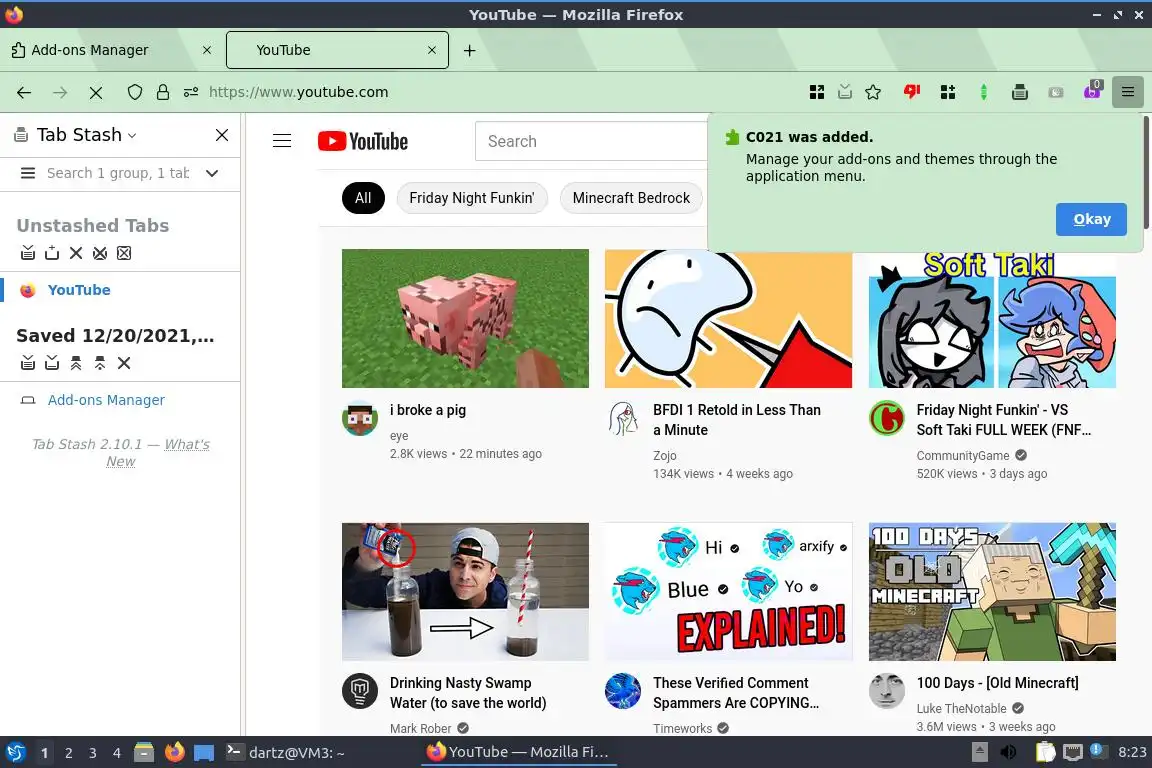Screen dimensions: 1152x768
Task: Click the stash-tab tray icon in address bar
Action: 845,92
